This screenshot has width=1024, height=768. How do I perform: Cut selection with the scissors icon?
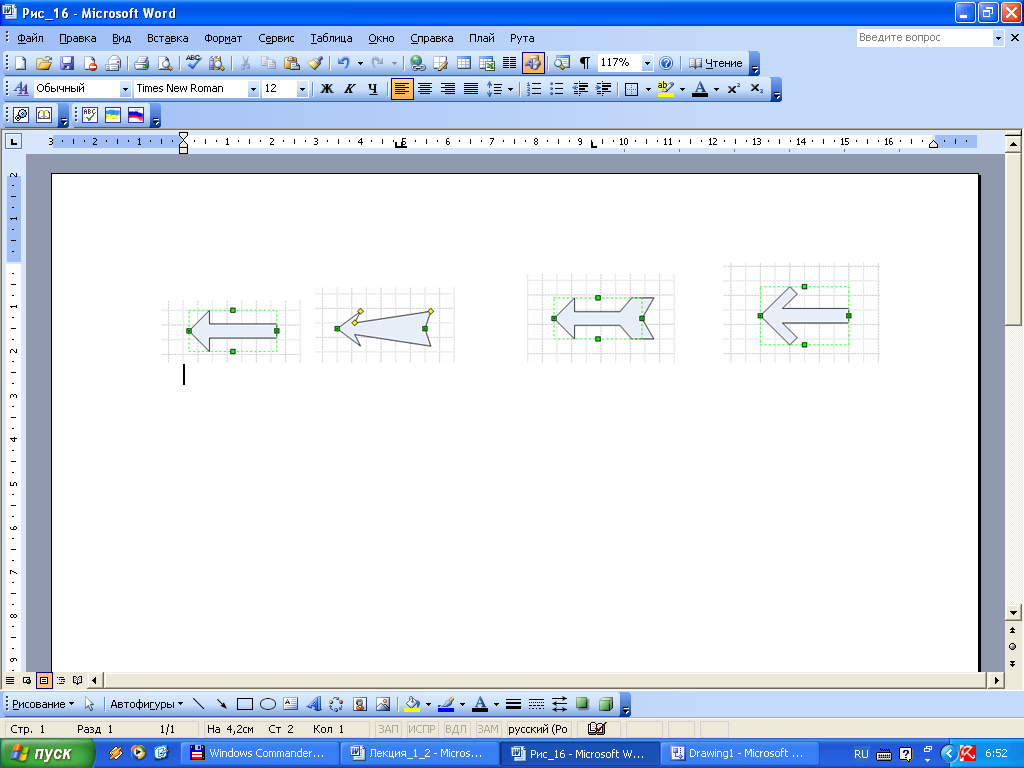tap(246, 63)
